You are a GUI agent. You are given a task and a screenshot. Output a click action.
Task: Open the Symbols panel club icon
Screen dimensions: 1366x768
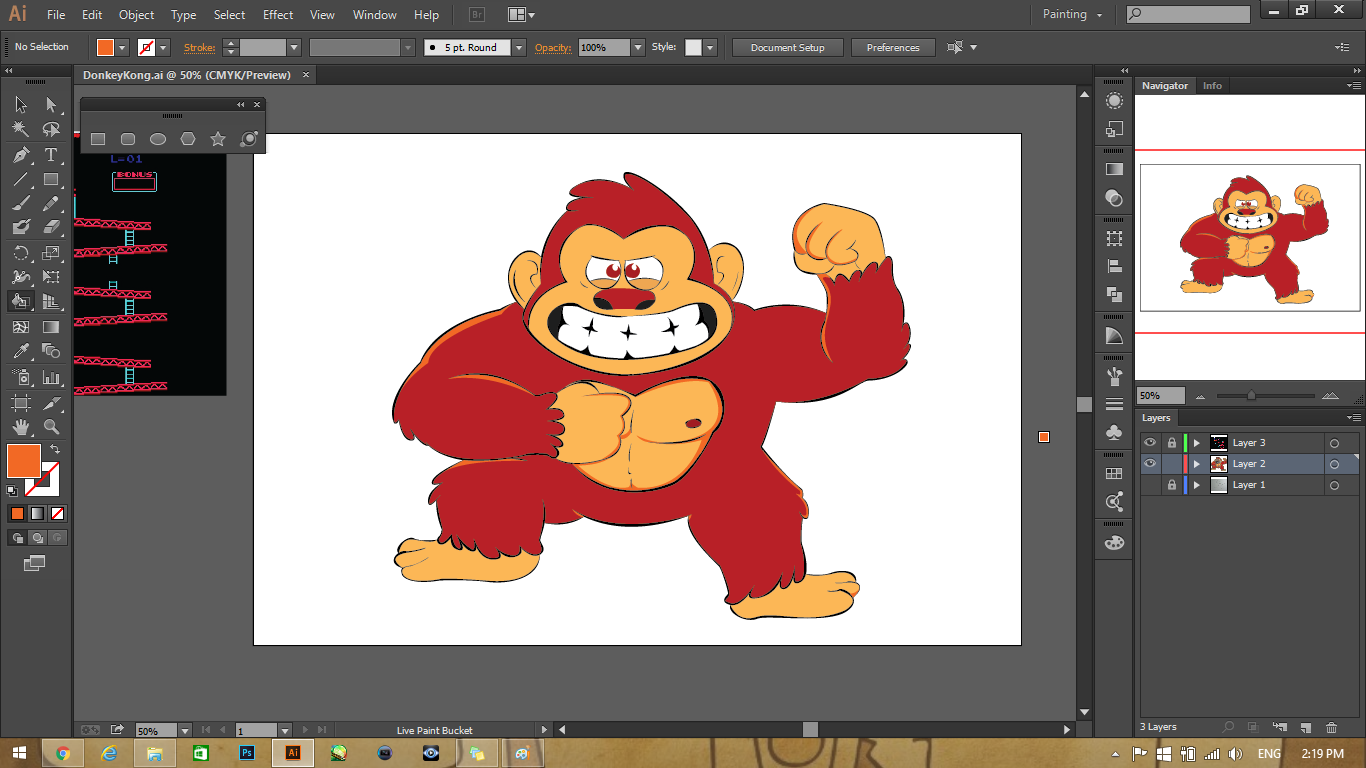[1114, 432]
